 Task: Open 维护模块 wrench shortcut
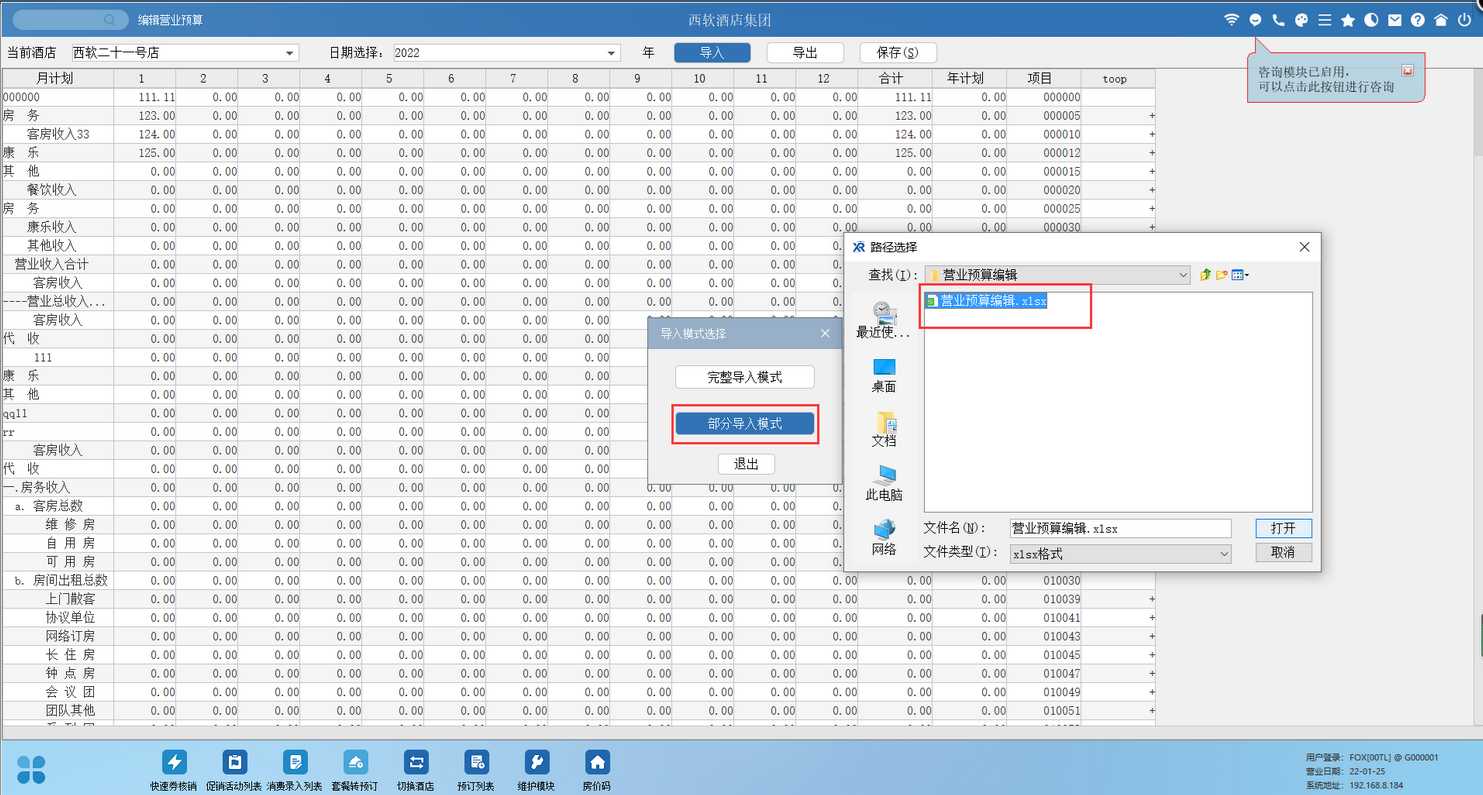pyautogui.click(x=537, y=762)
